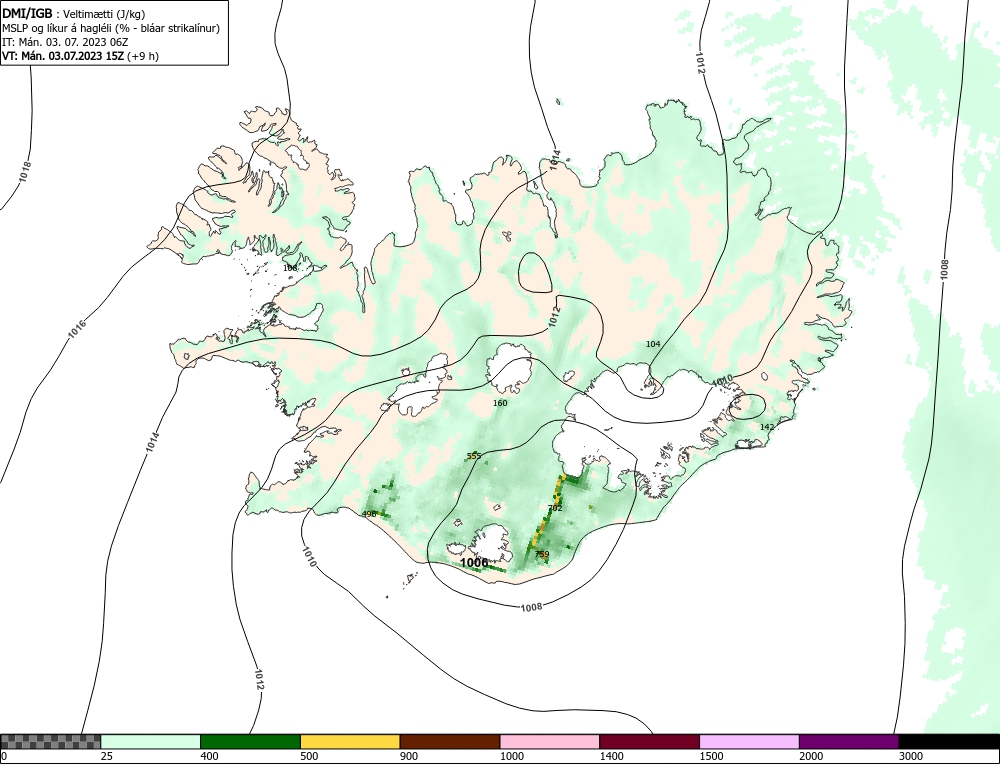The height and width of the screenshot is (764, 1000).
Task: Pick the dark green 400–500 legend swatch
Action: coord(250,741)
